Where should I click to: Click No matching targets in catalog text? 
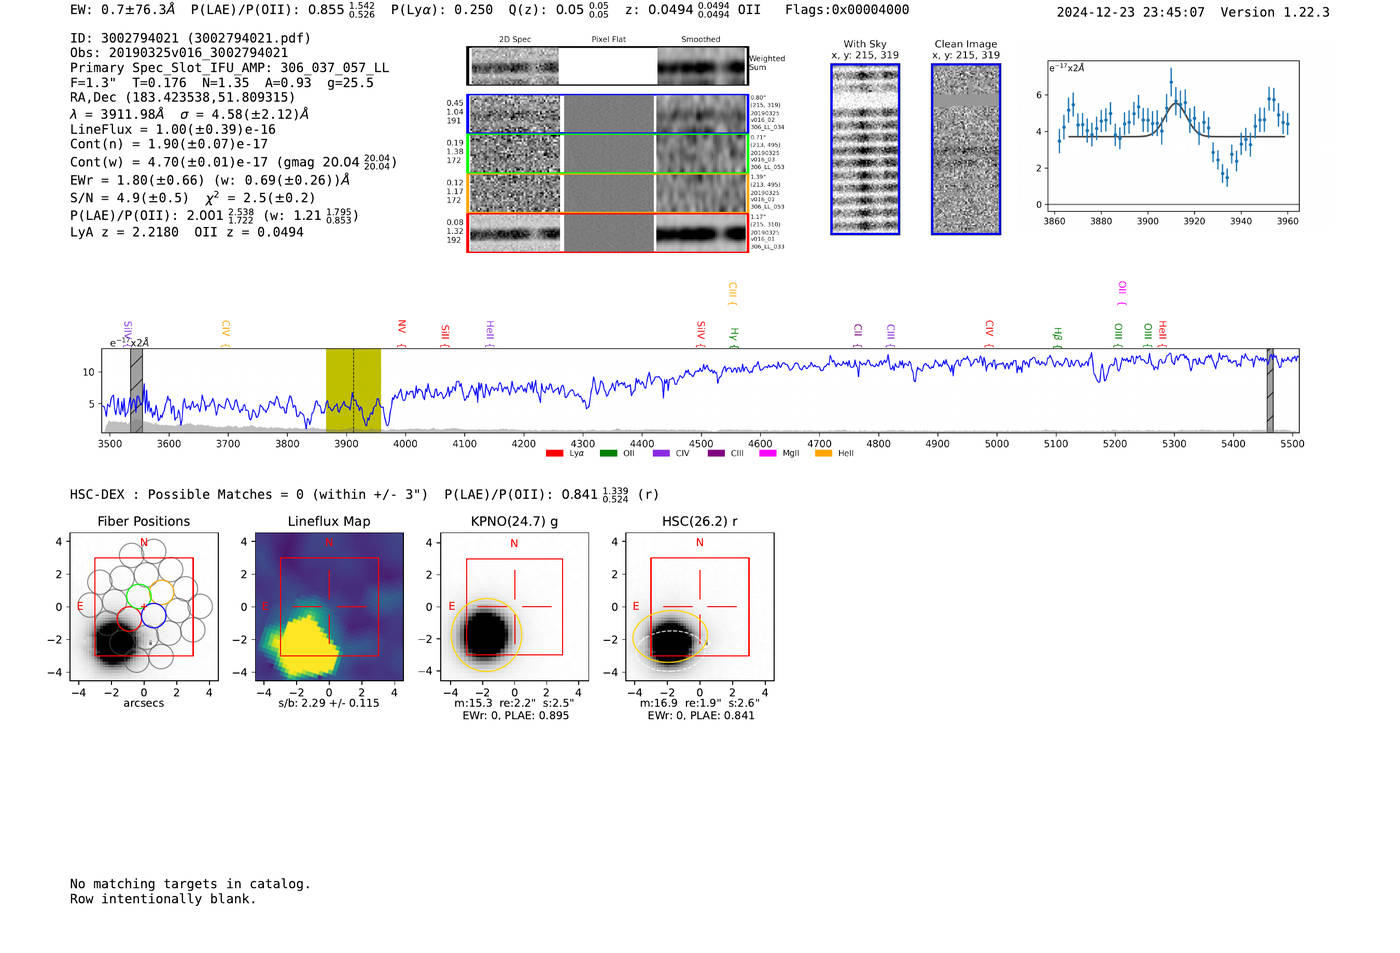pyautogui.click(x=190, y=884)
